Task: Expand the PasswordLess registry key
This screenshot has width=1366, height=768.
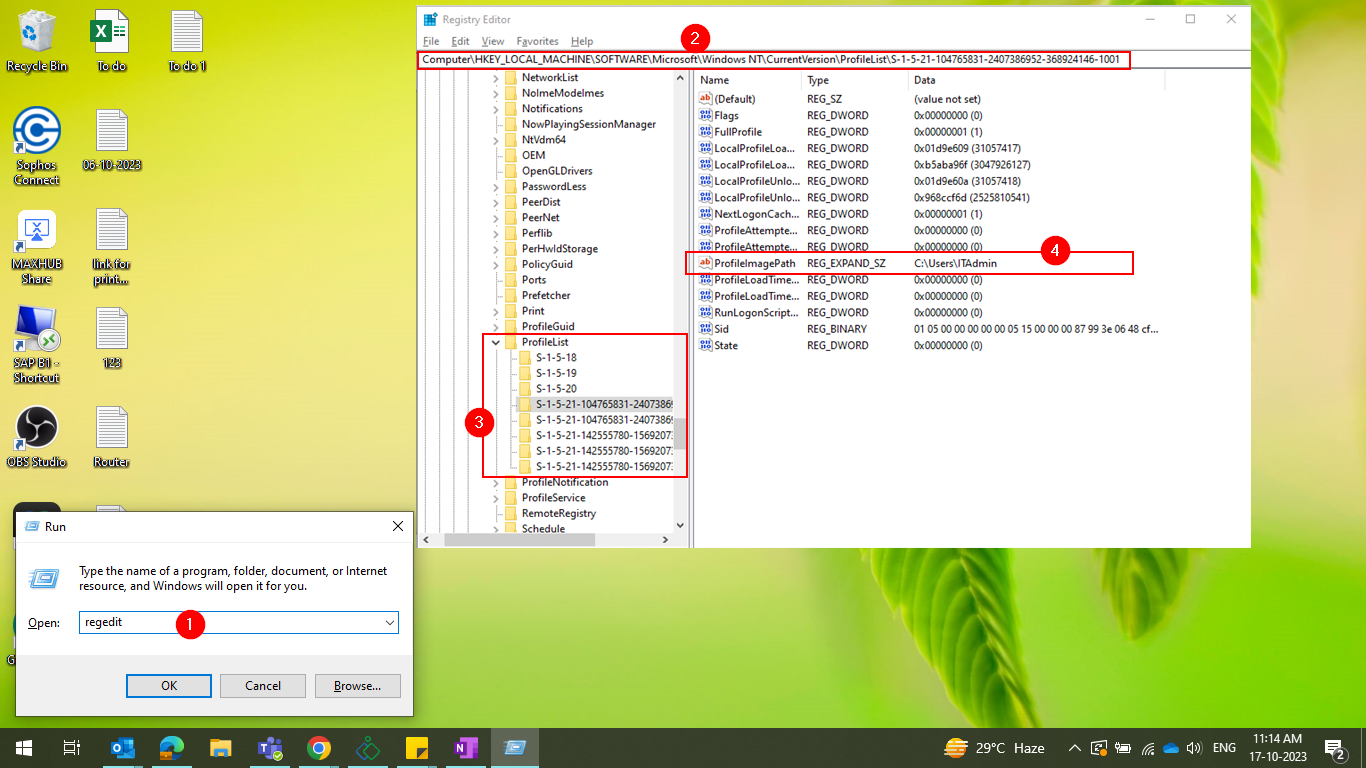Action: point(496,186)
